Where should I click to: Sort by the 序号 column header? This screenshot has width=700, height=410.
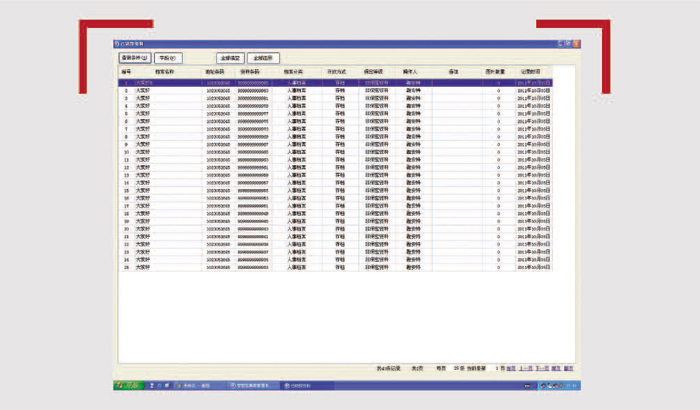[126, 72]
